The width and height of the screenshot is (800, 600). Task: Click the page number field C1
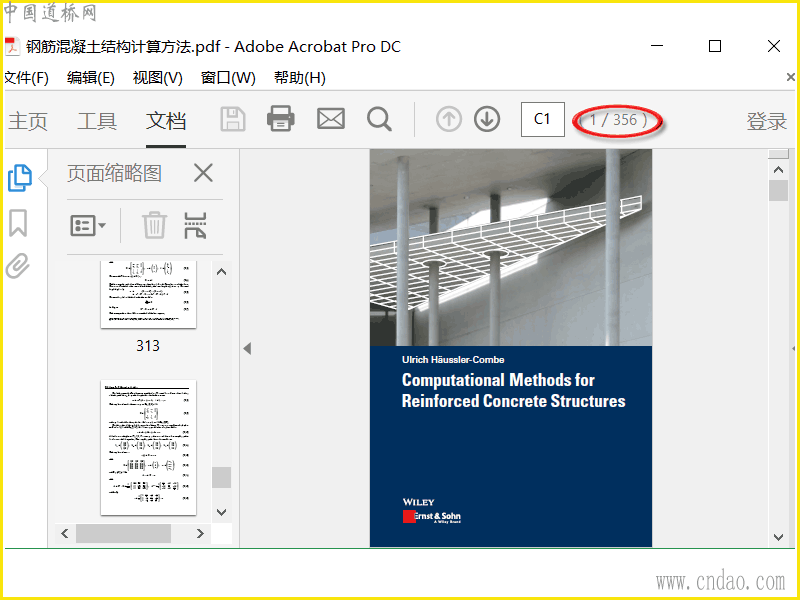point(543,119)
